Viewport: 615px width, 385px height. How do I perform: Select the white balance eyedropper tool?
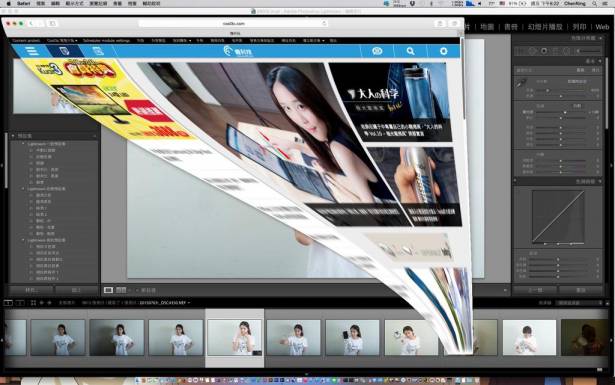click(x=521, y=83)
